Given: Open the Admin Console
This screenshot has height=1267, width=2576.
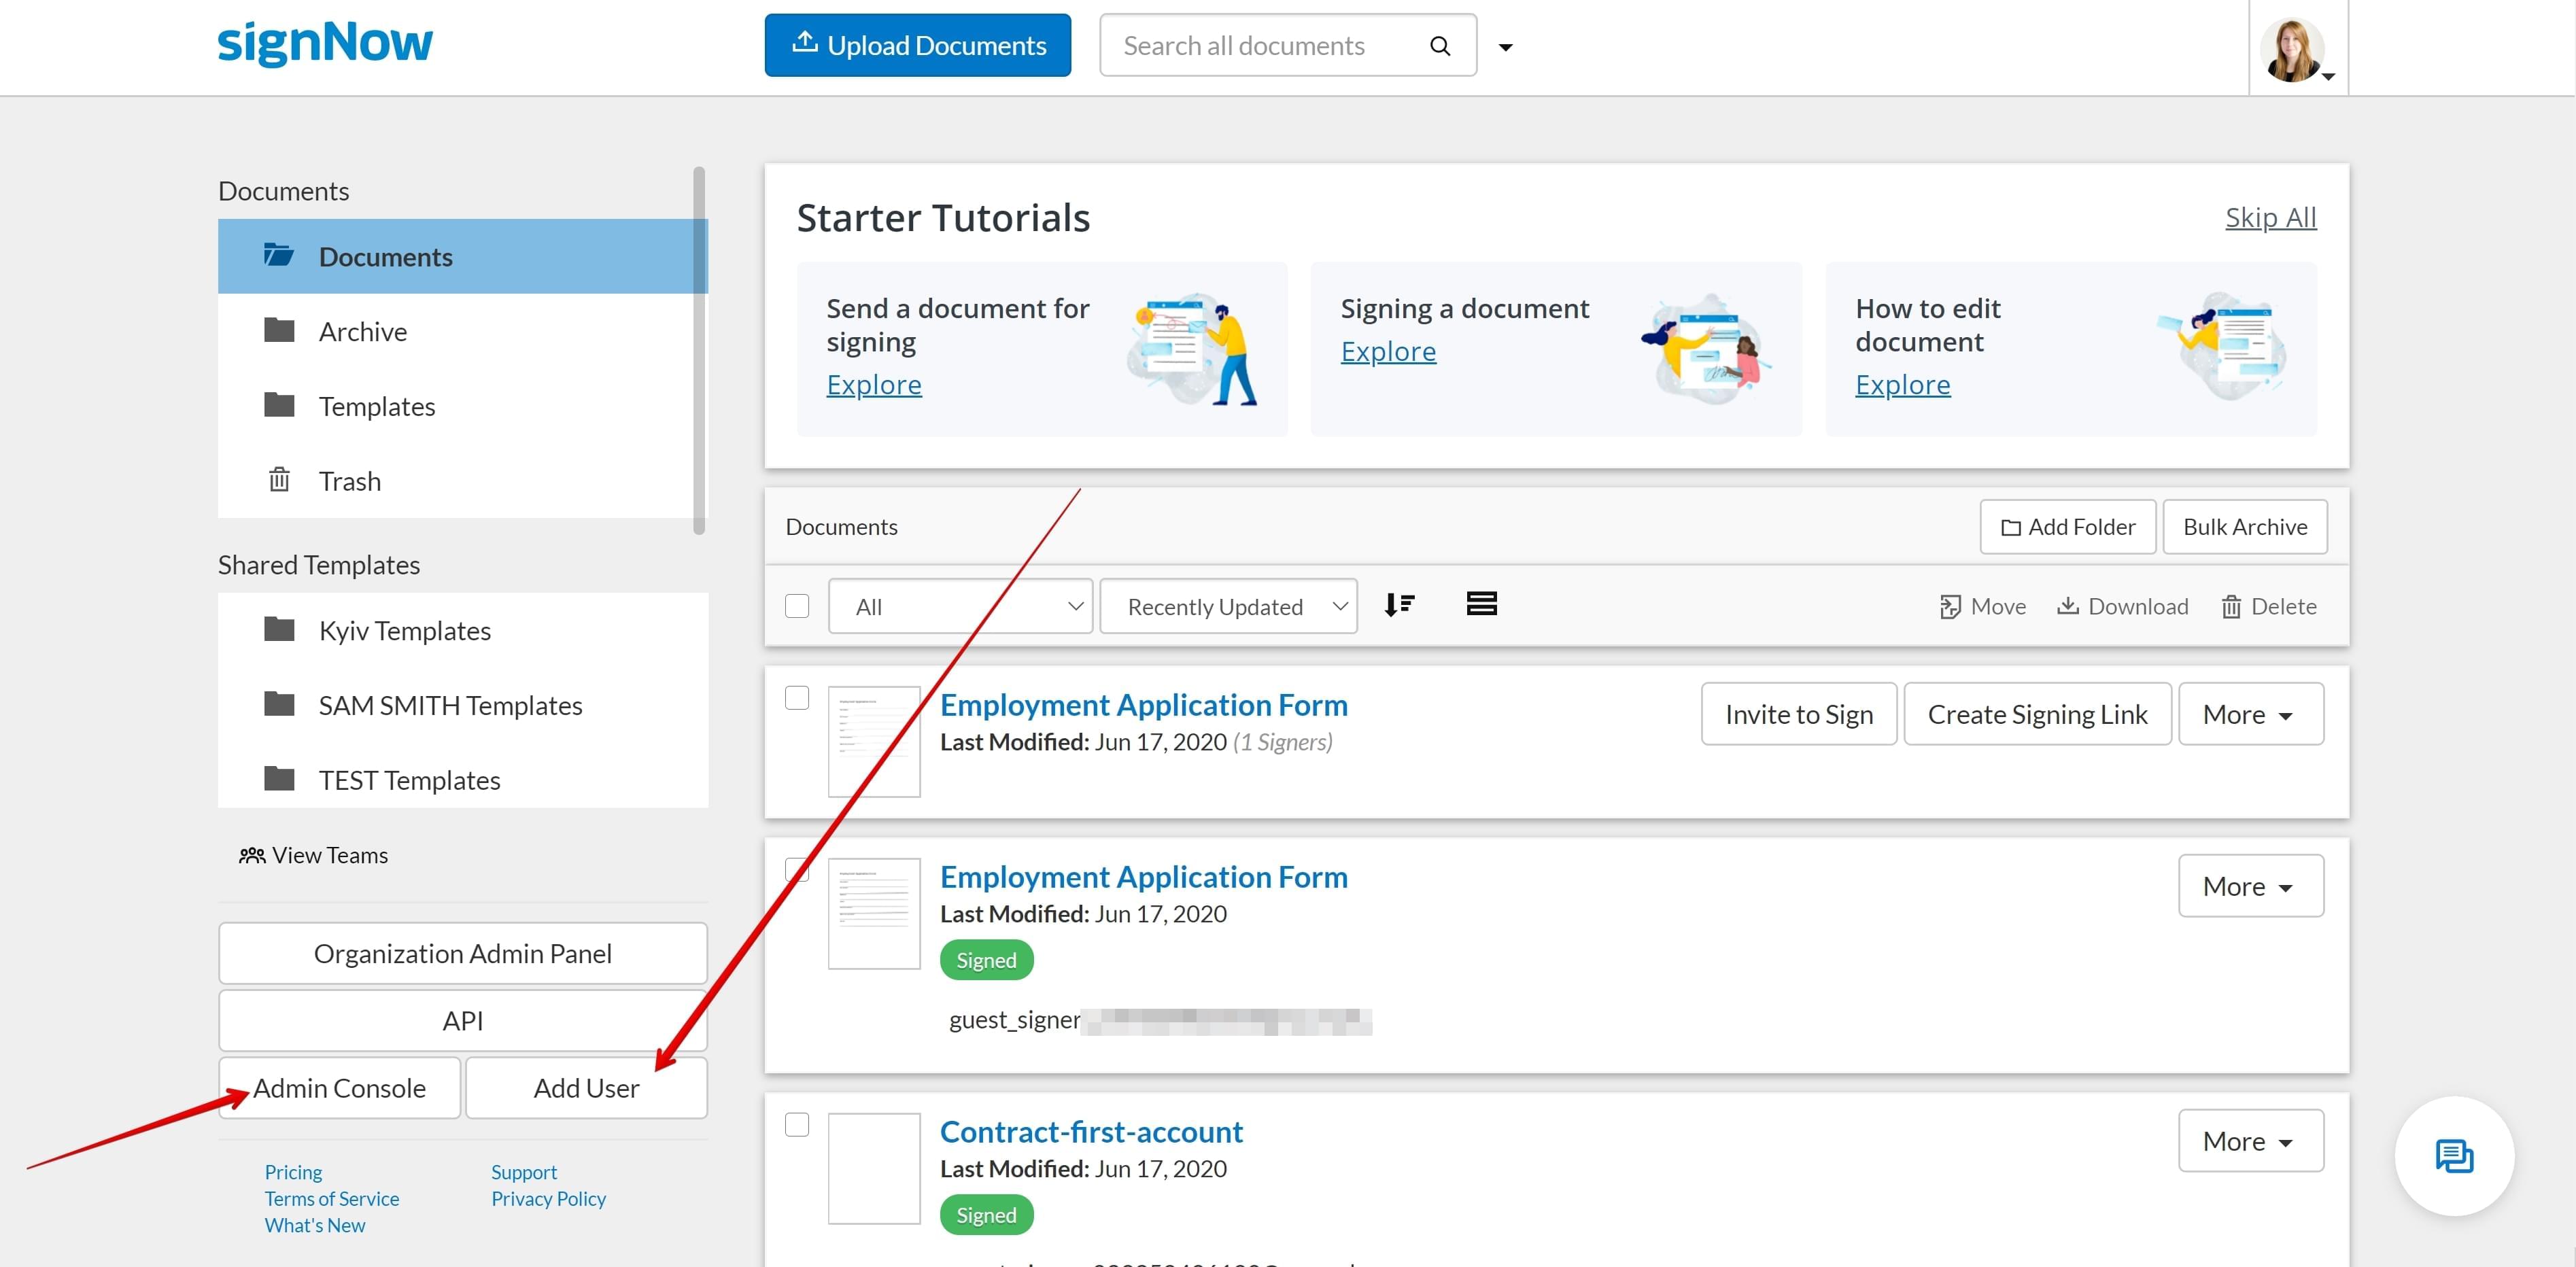Looking at the screenshot, I should pos(339,1088).
